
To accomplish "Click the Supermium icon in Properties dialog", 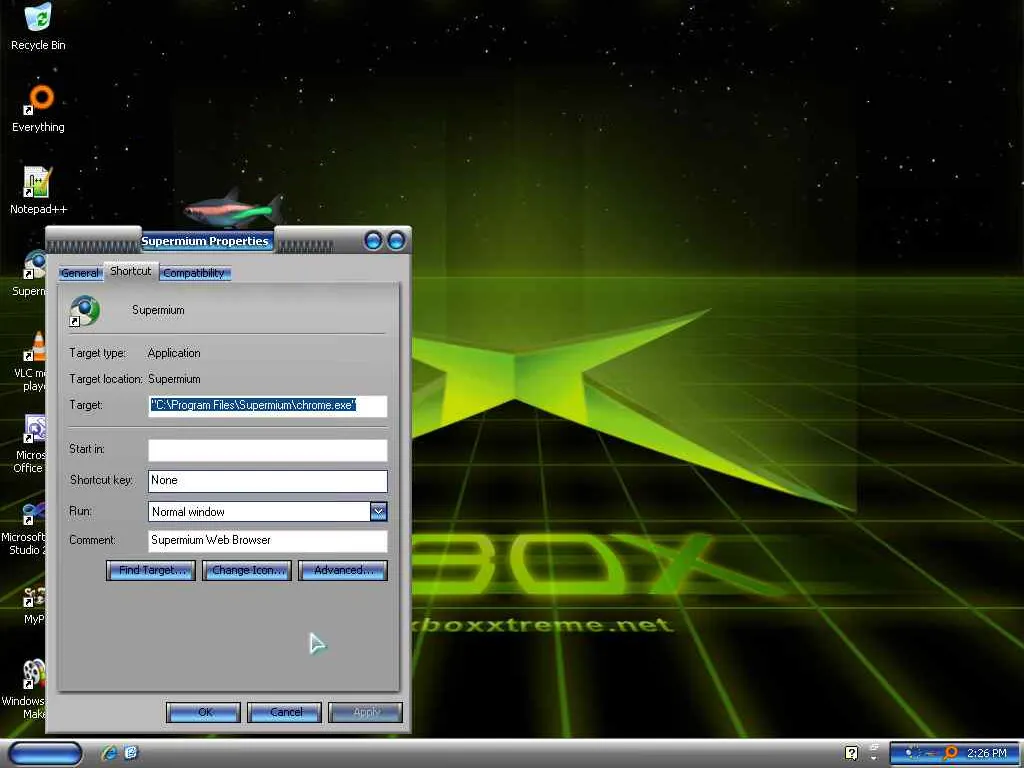I will point(85,311).
